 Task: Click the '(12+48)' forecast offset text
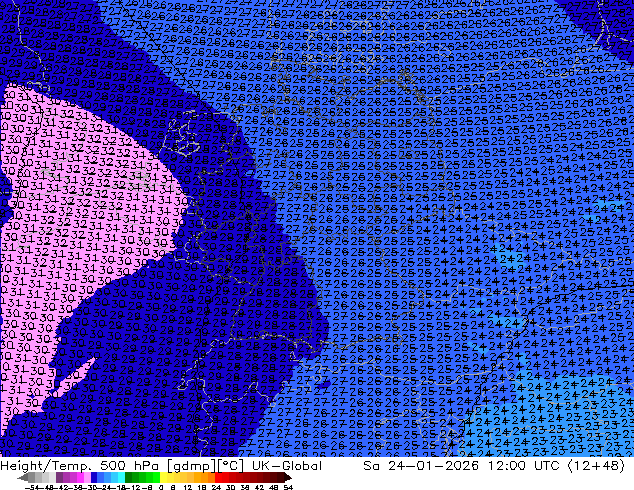[x=597, y=466]
